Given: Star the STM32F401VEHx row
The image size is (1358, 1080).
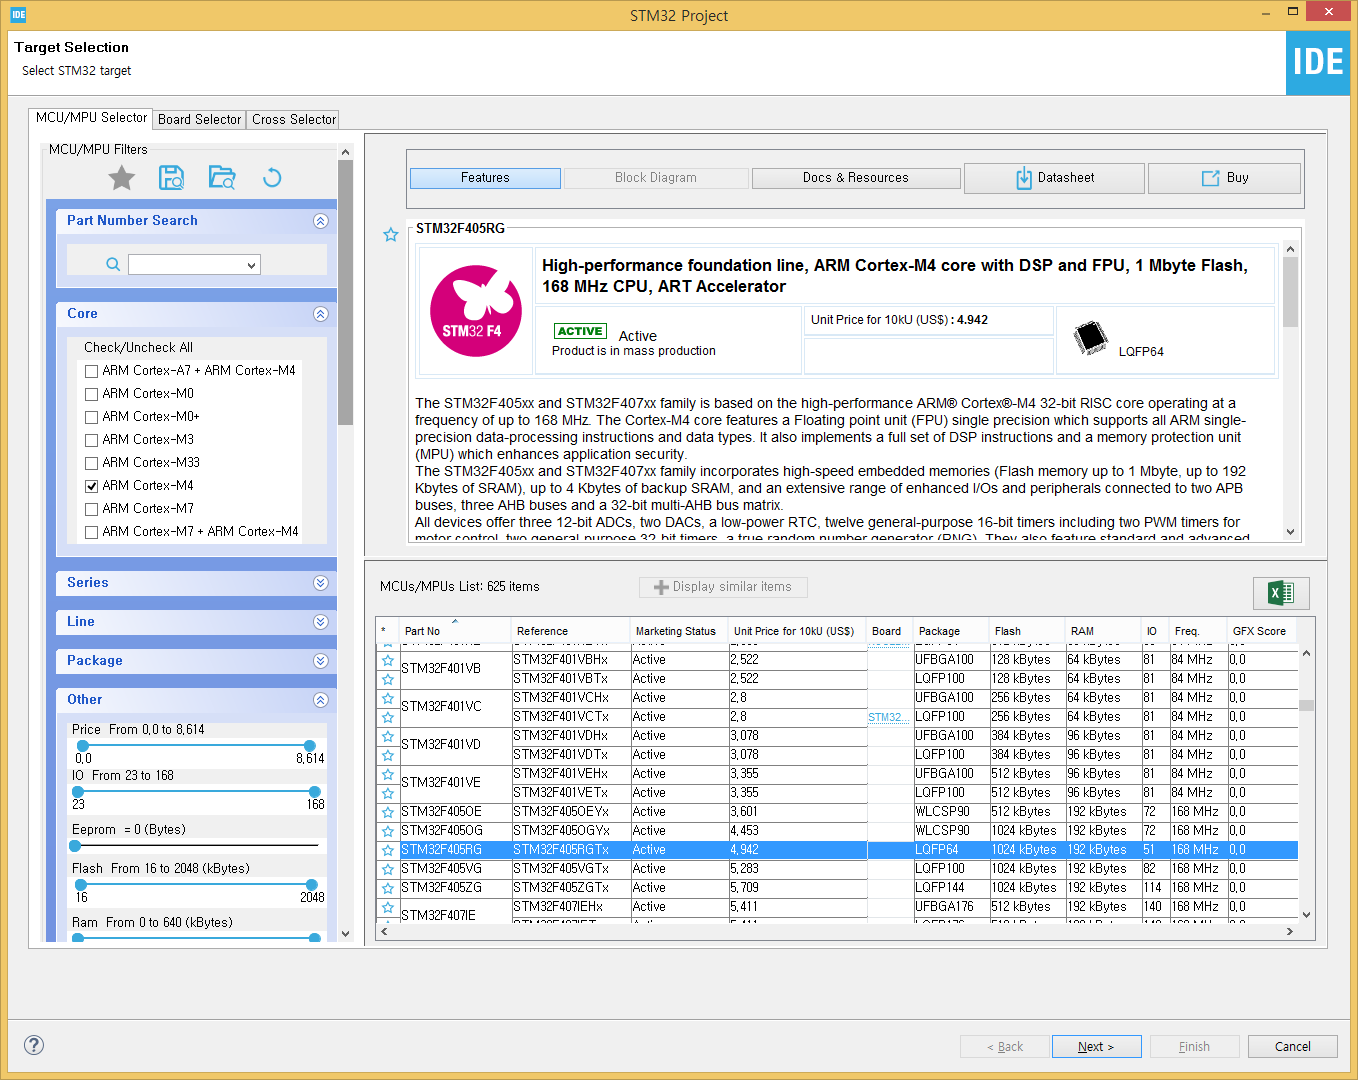Looking at the screenshot, I should point(388,774).
